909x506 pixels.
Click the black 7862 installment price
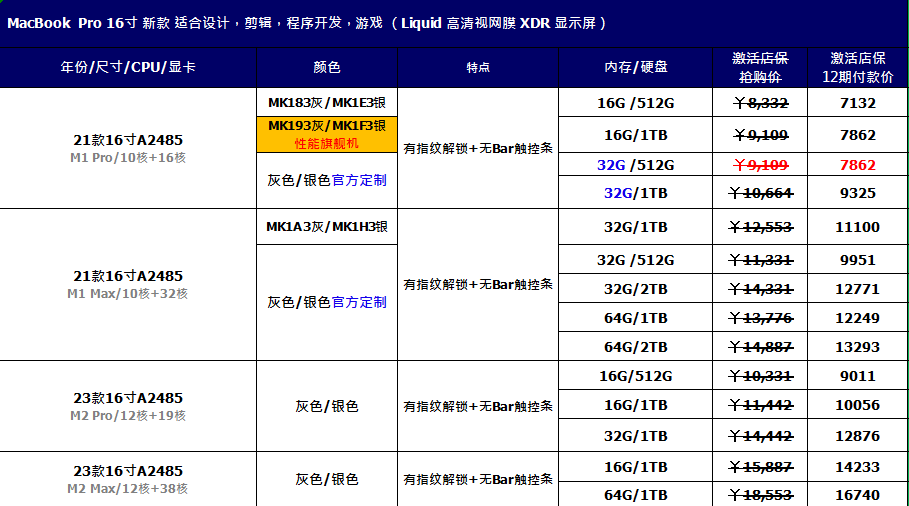(x=858, y=135)
